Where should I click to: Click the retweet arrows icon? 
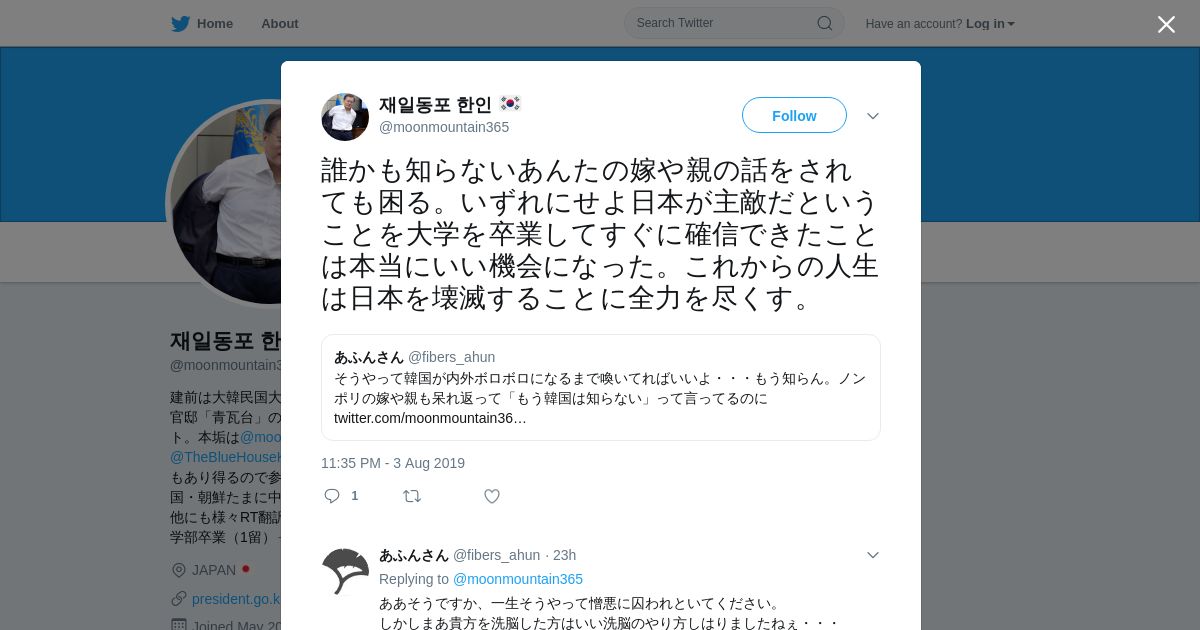click(x=412, y=496)
